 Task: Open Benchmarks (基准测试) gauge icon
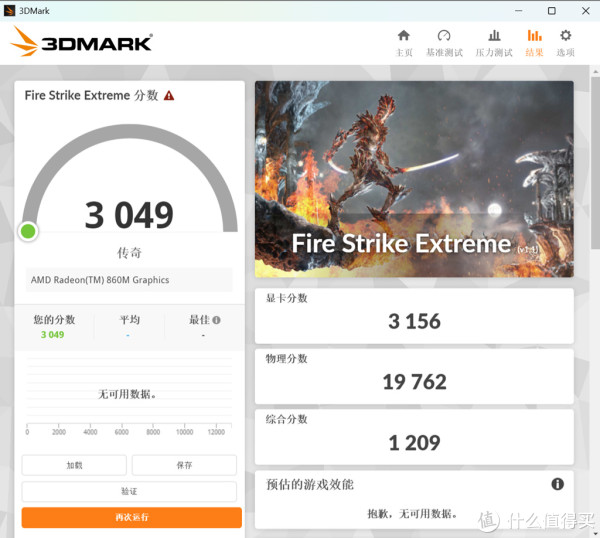(444, 36)
